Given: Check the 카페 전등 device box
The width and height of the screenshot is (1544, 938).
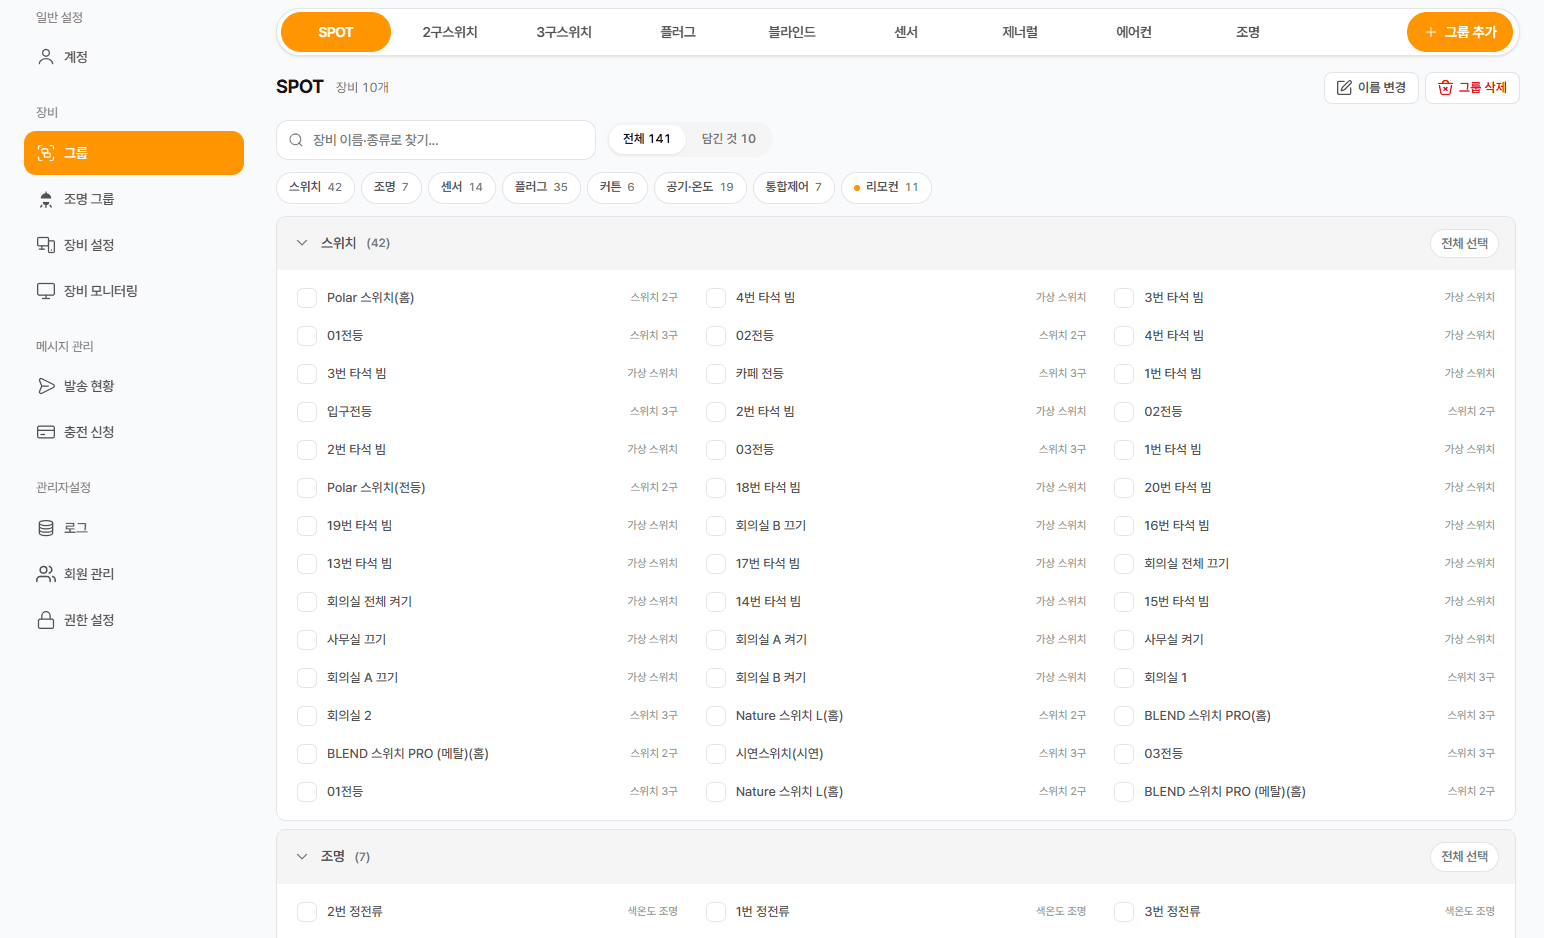Looking at the screenshot, I should (716, 374).
